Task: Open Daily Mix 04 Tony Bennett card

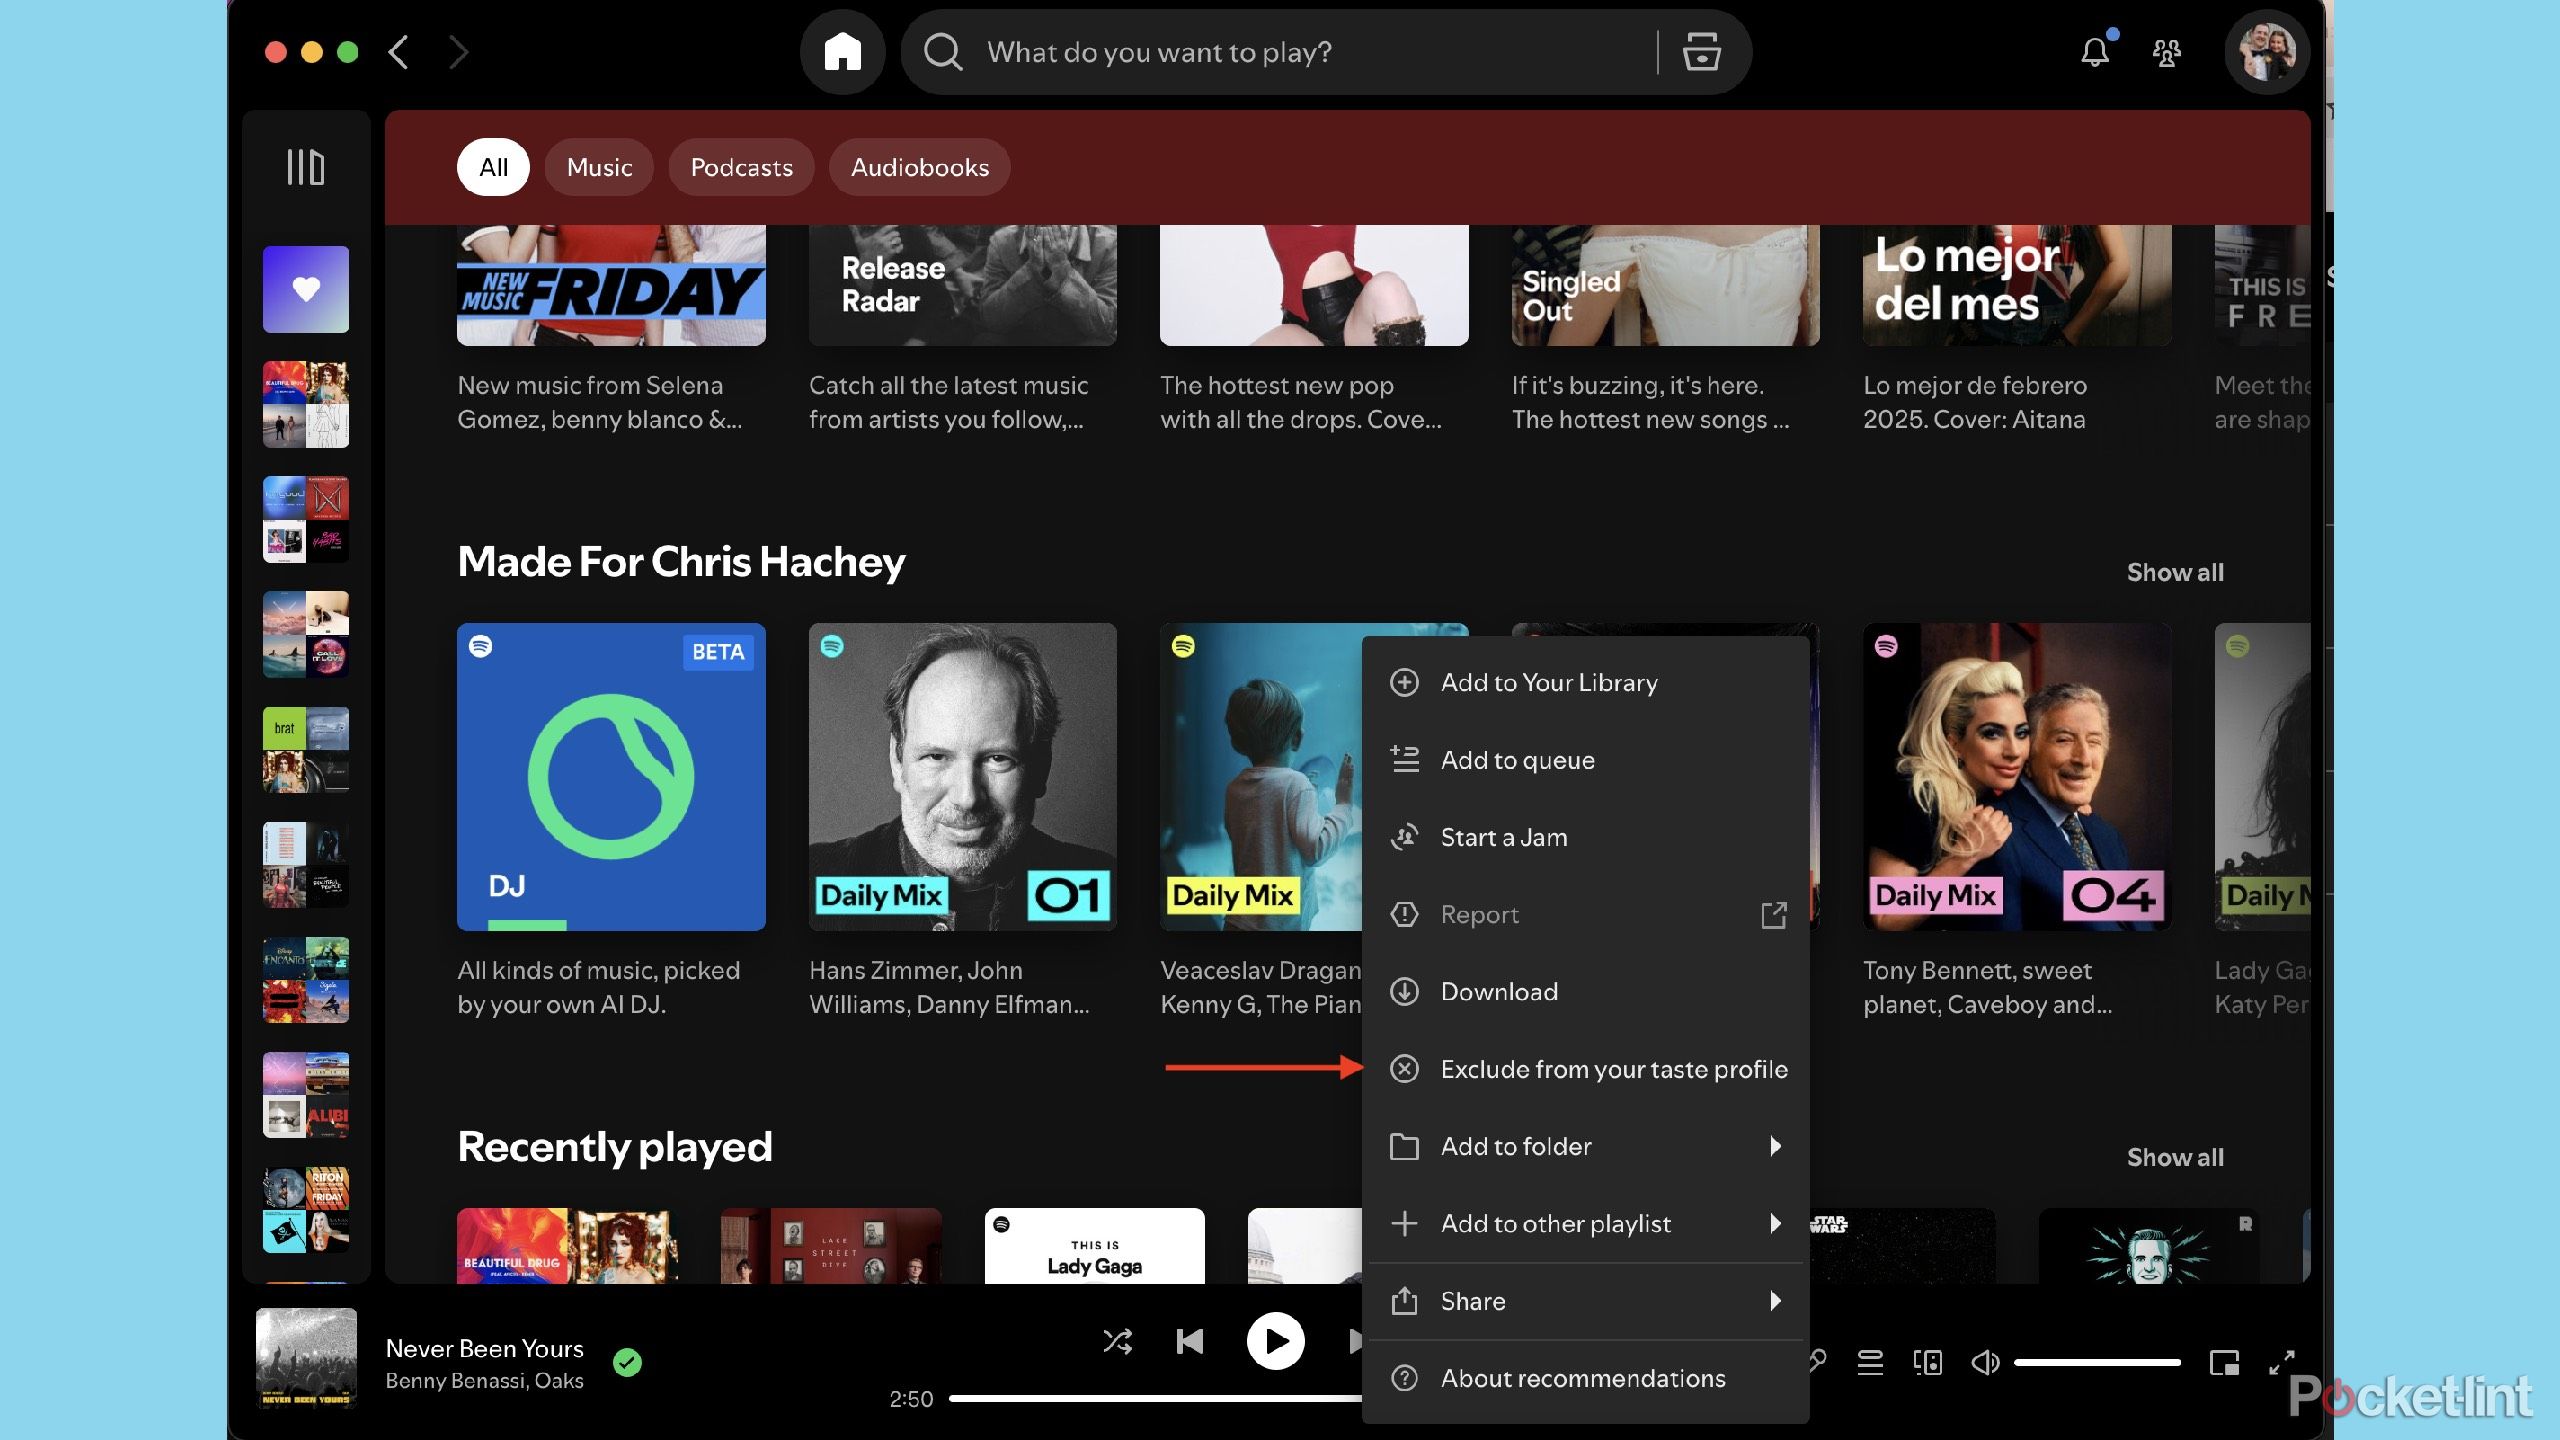Action: click(x=2017, y=822)
